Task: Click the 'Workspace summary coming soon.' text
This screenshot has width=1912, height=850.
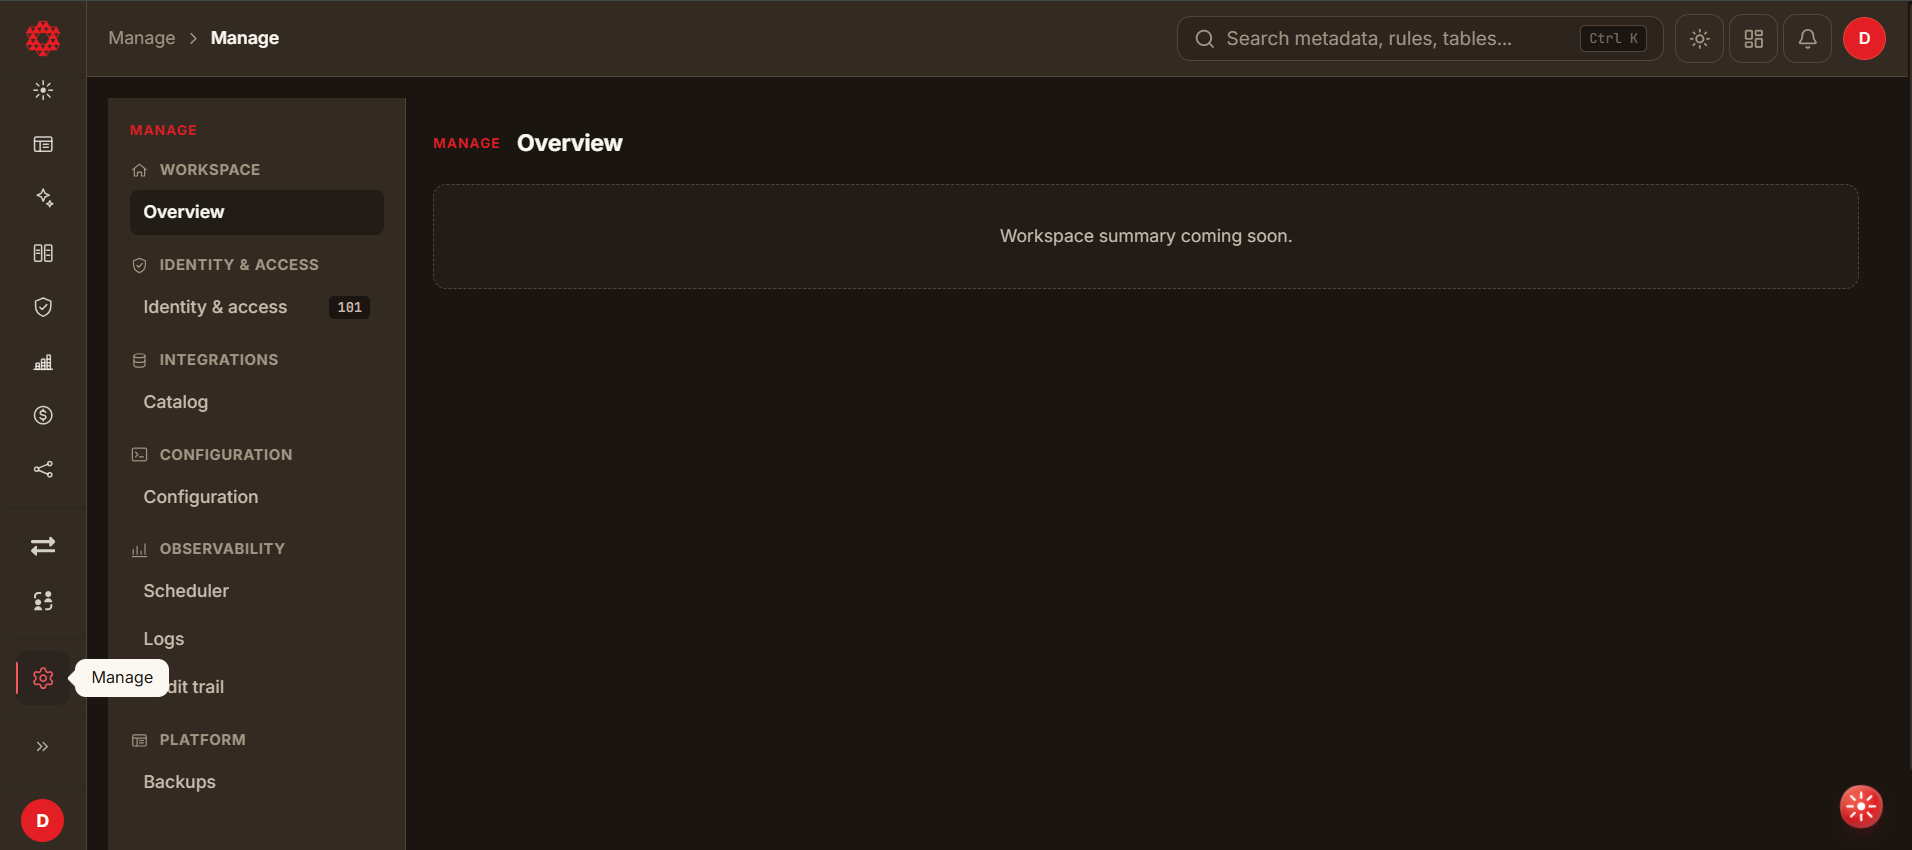Action: pyautogui.click(x=1146, y=236)
